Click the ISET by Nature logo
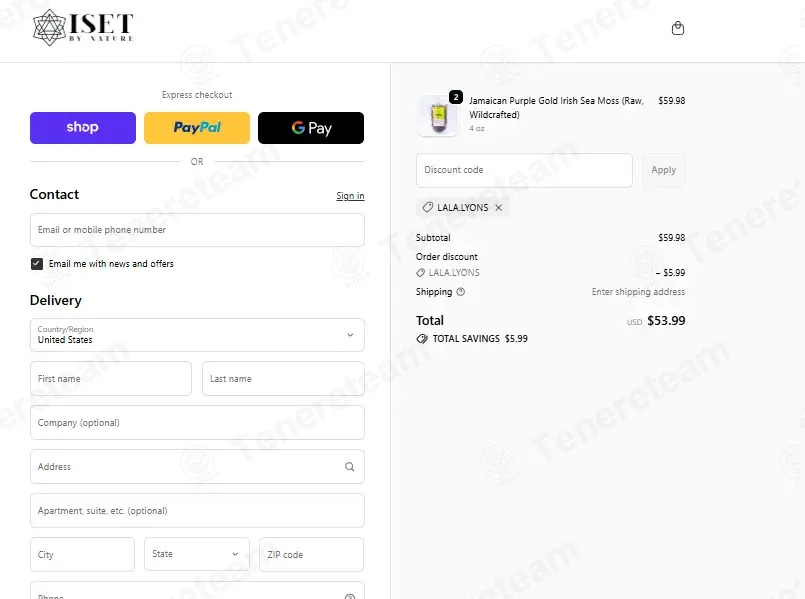The image size is (805, 599). coord(83,27)
